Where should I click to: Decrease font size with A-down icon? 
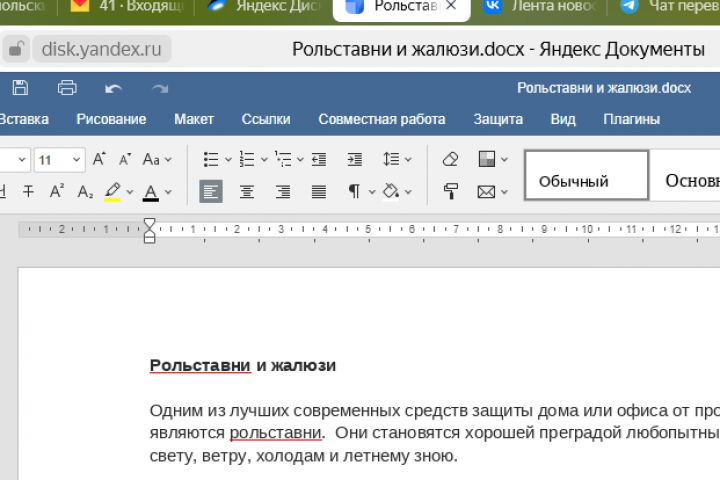[125, 159]
